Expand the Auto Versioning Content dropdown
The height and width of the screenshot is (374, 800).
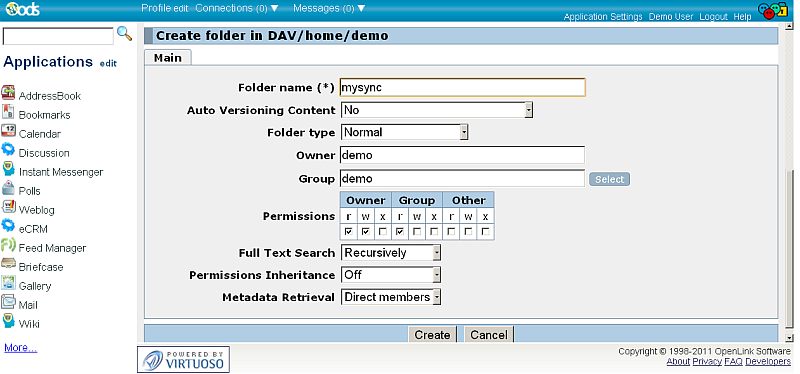437,110
